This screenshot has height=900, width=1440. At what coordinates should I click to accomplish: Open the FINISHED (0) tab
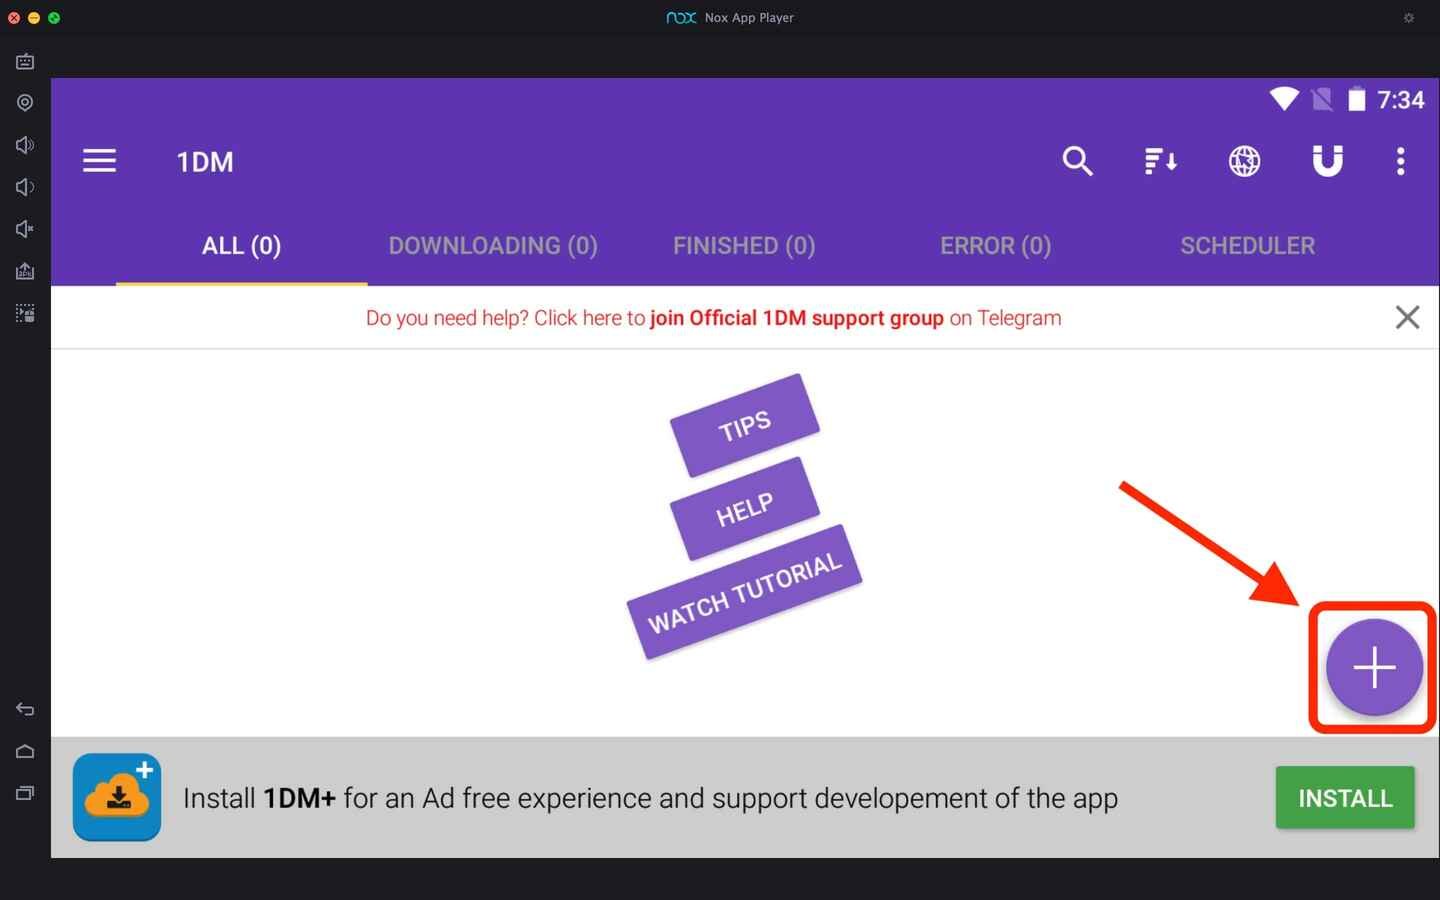pos(744,246)
